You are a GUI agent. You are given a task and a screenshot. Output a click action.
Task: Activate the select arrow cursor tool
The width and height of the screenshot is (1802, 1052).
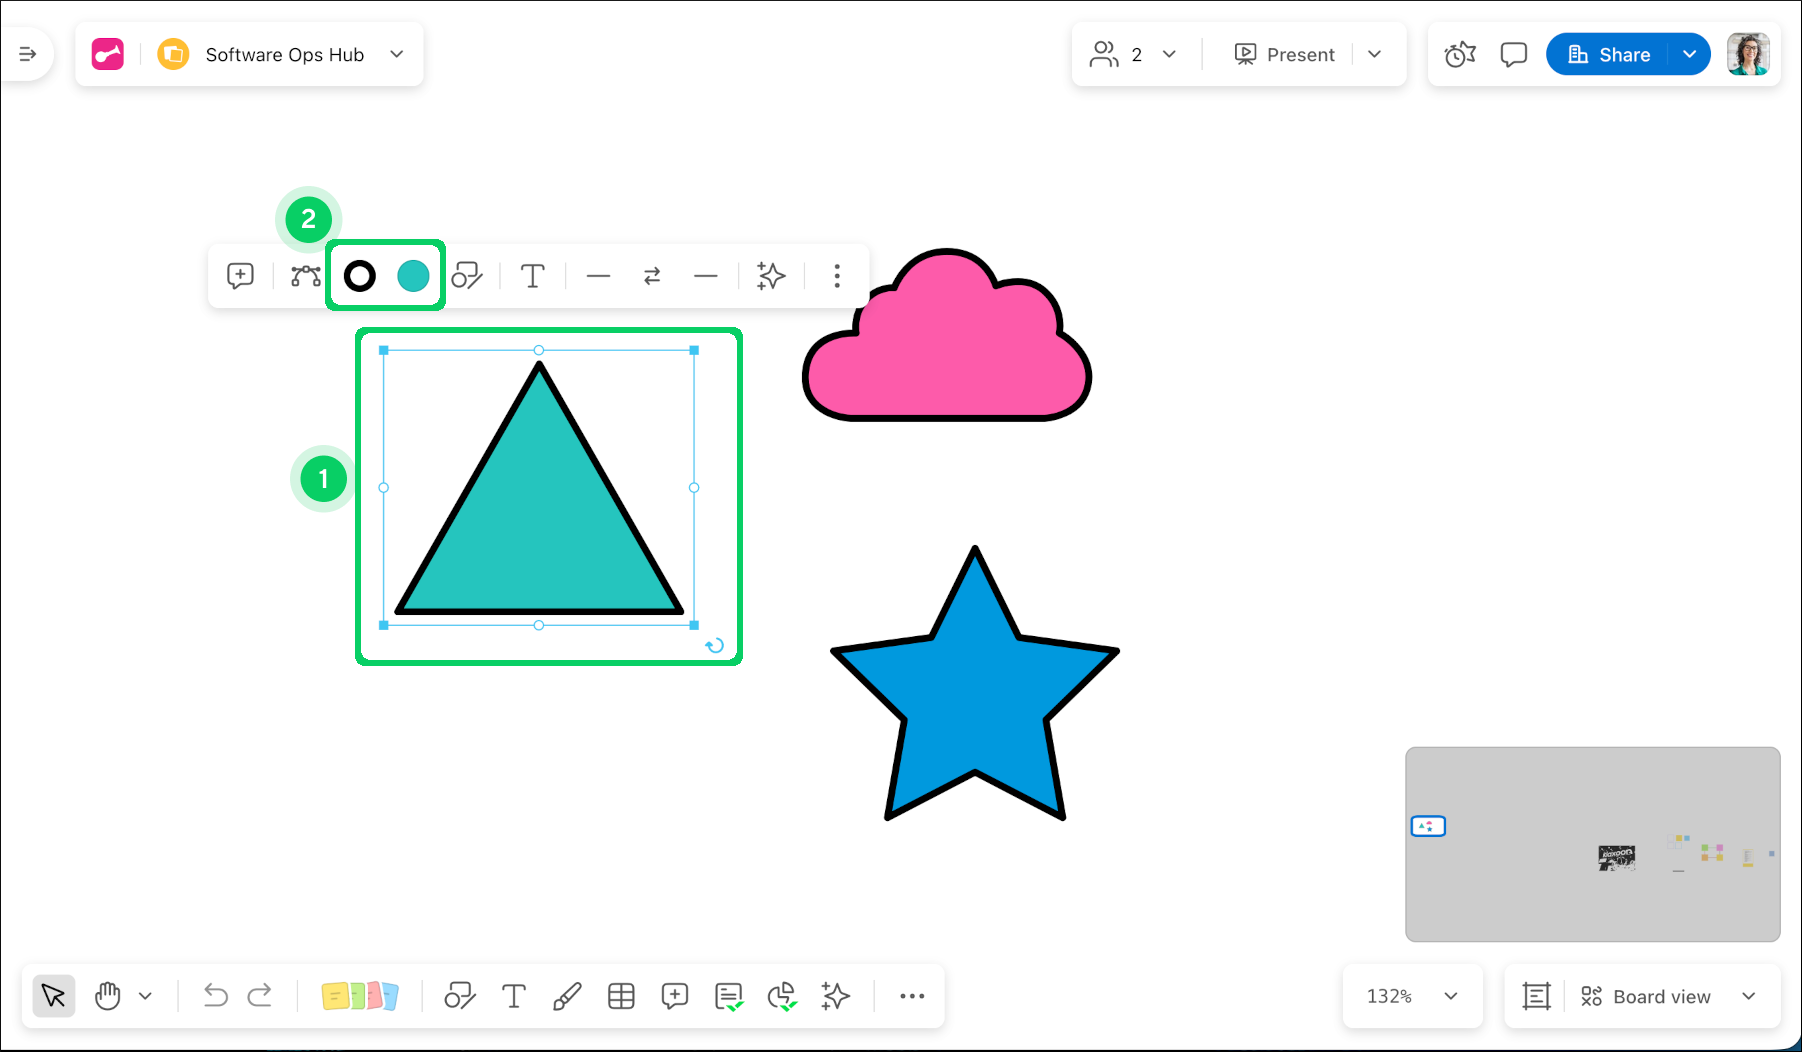pyautogui.click(x=54, y=996)
